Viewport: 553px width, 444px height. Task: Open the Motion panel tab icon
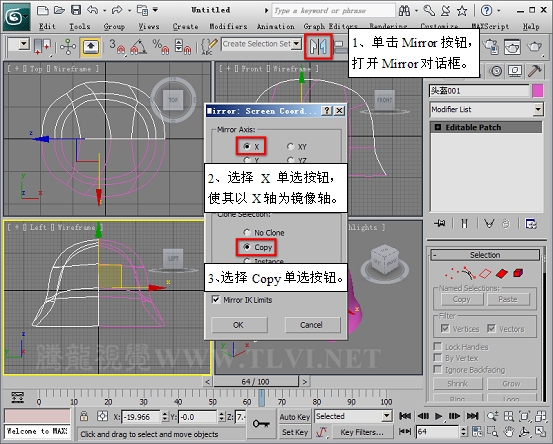[x=496, y=71]
